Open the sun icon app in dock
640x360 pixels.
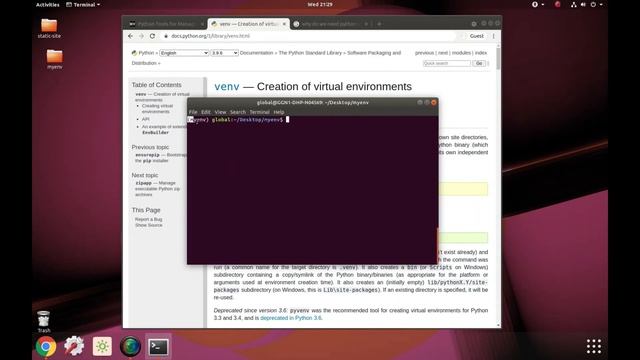(x=102, y=347)
